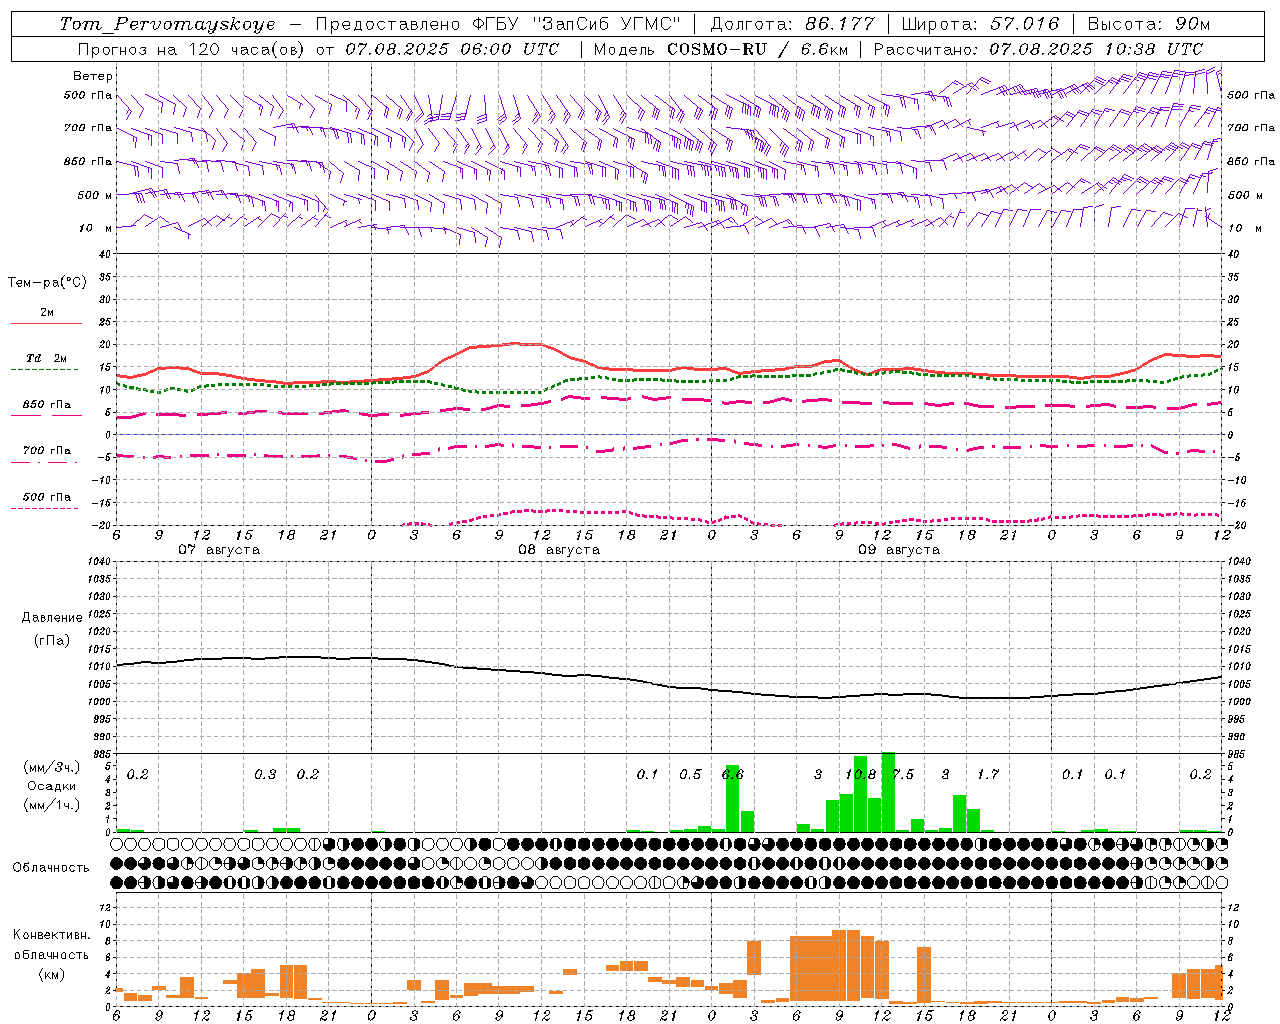Image resolution: width=1280 pixels, height=1024 pixels.
Task: Click the (мм/3ч.) unit label
Action: (x=52, y=767)
